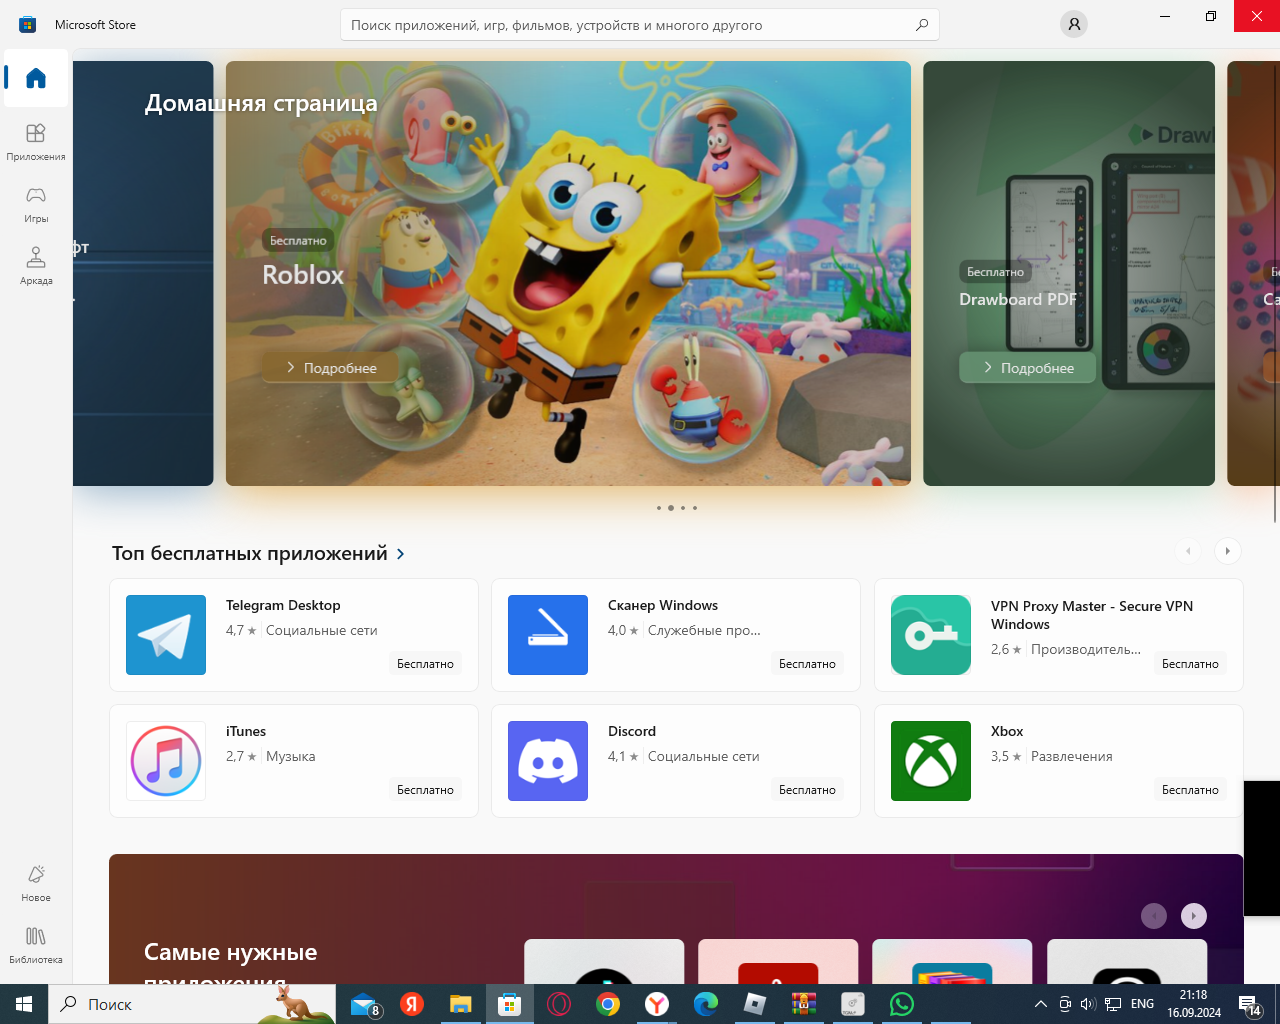Click the Telegram Desktop app icon

coord(166,635)
